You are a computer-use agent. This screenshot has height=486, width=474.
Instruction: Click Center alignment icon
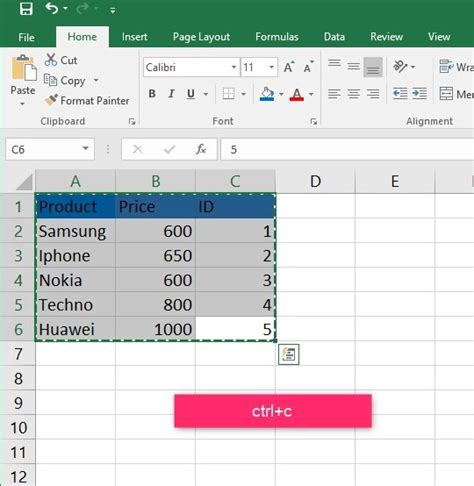coord(353,94)
